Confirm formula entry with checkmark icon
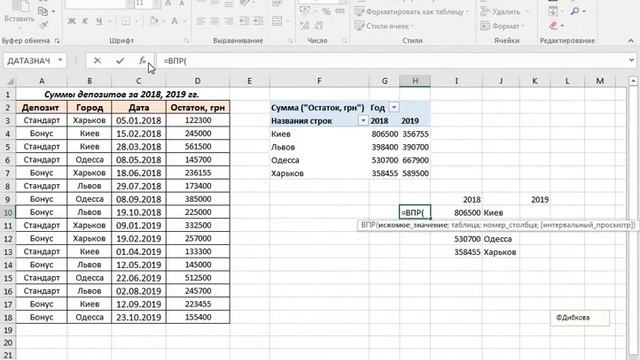 (120, 61)
